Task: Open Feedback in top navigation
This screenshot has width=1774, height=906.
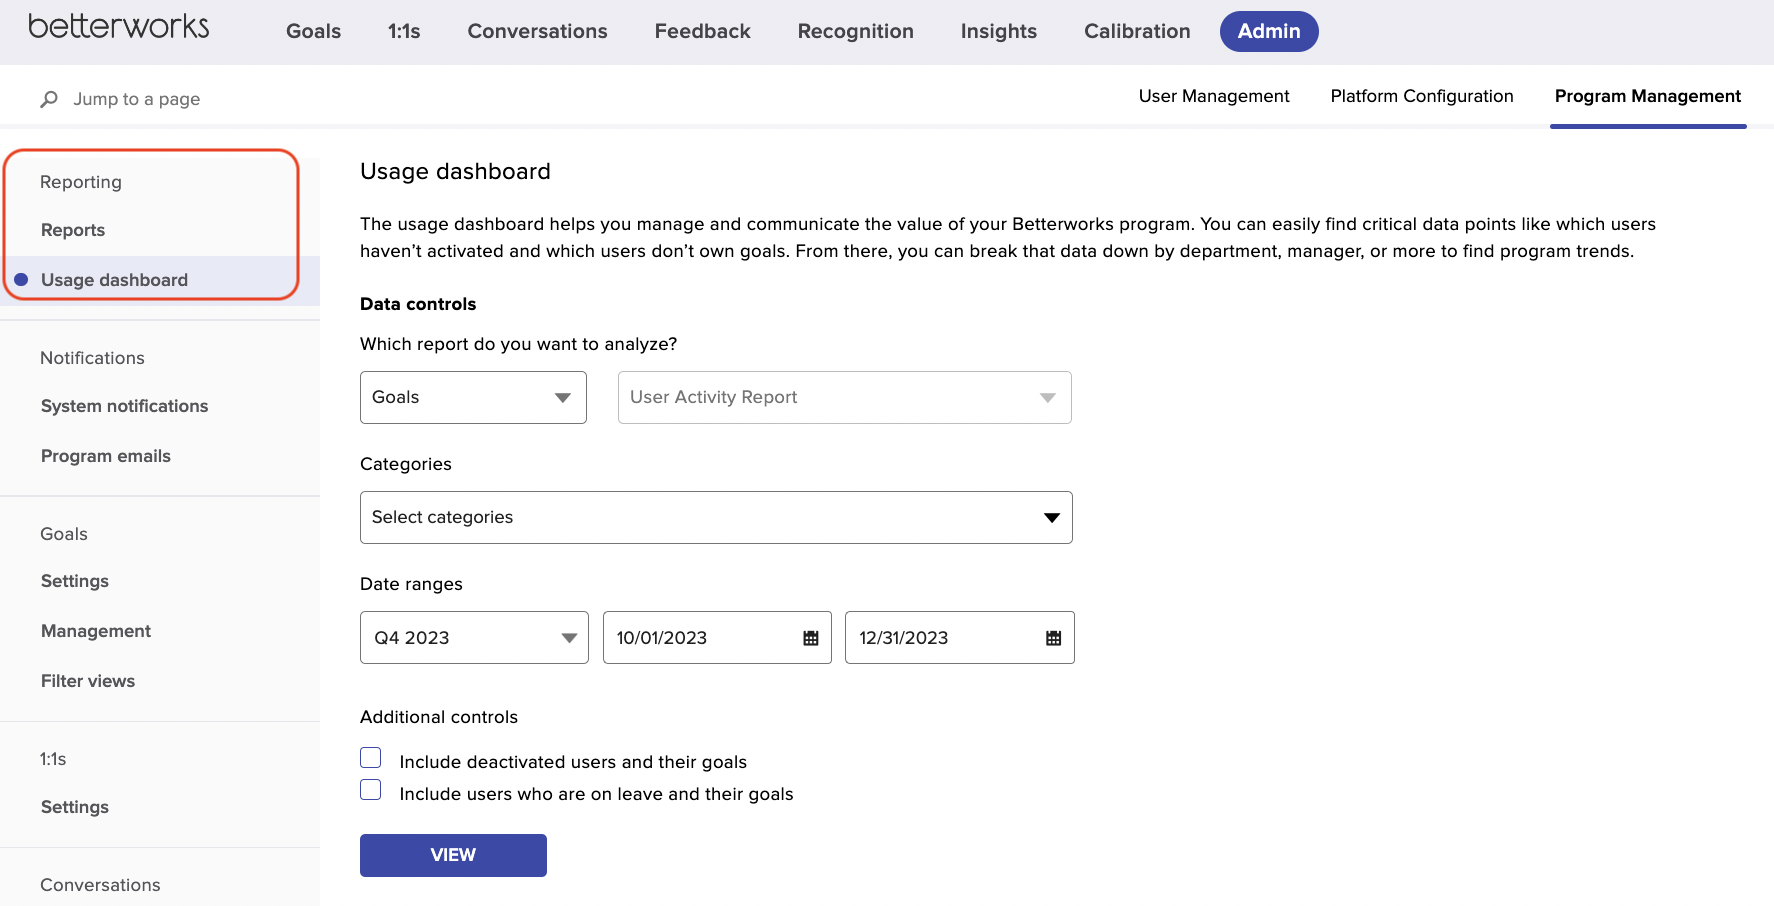Action: coord(703,31)
